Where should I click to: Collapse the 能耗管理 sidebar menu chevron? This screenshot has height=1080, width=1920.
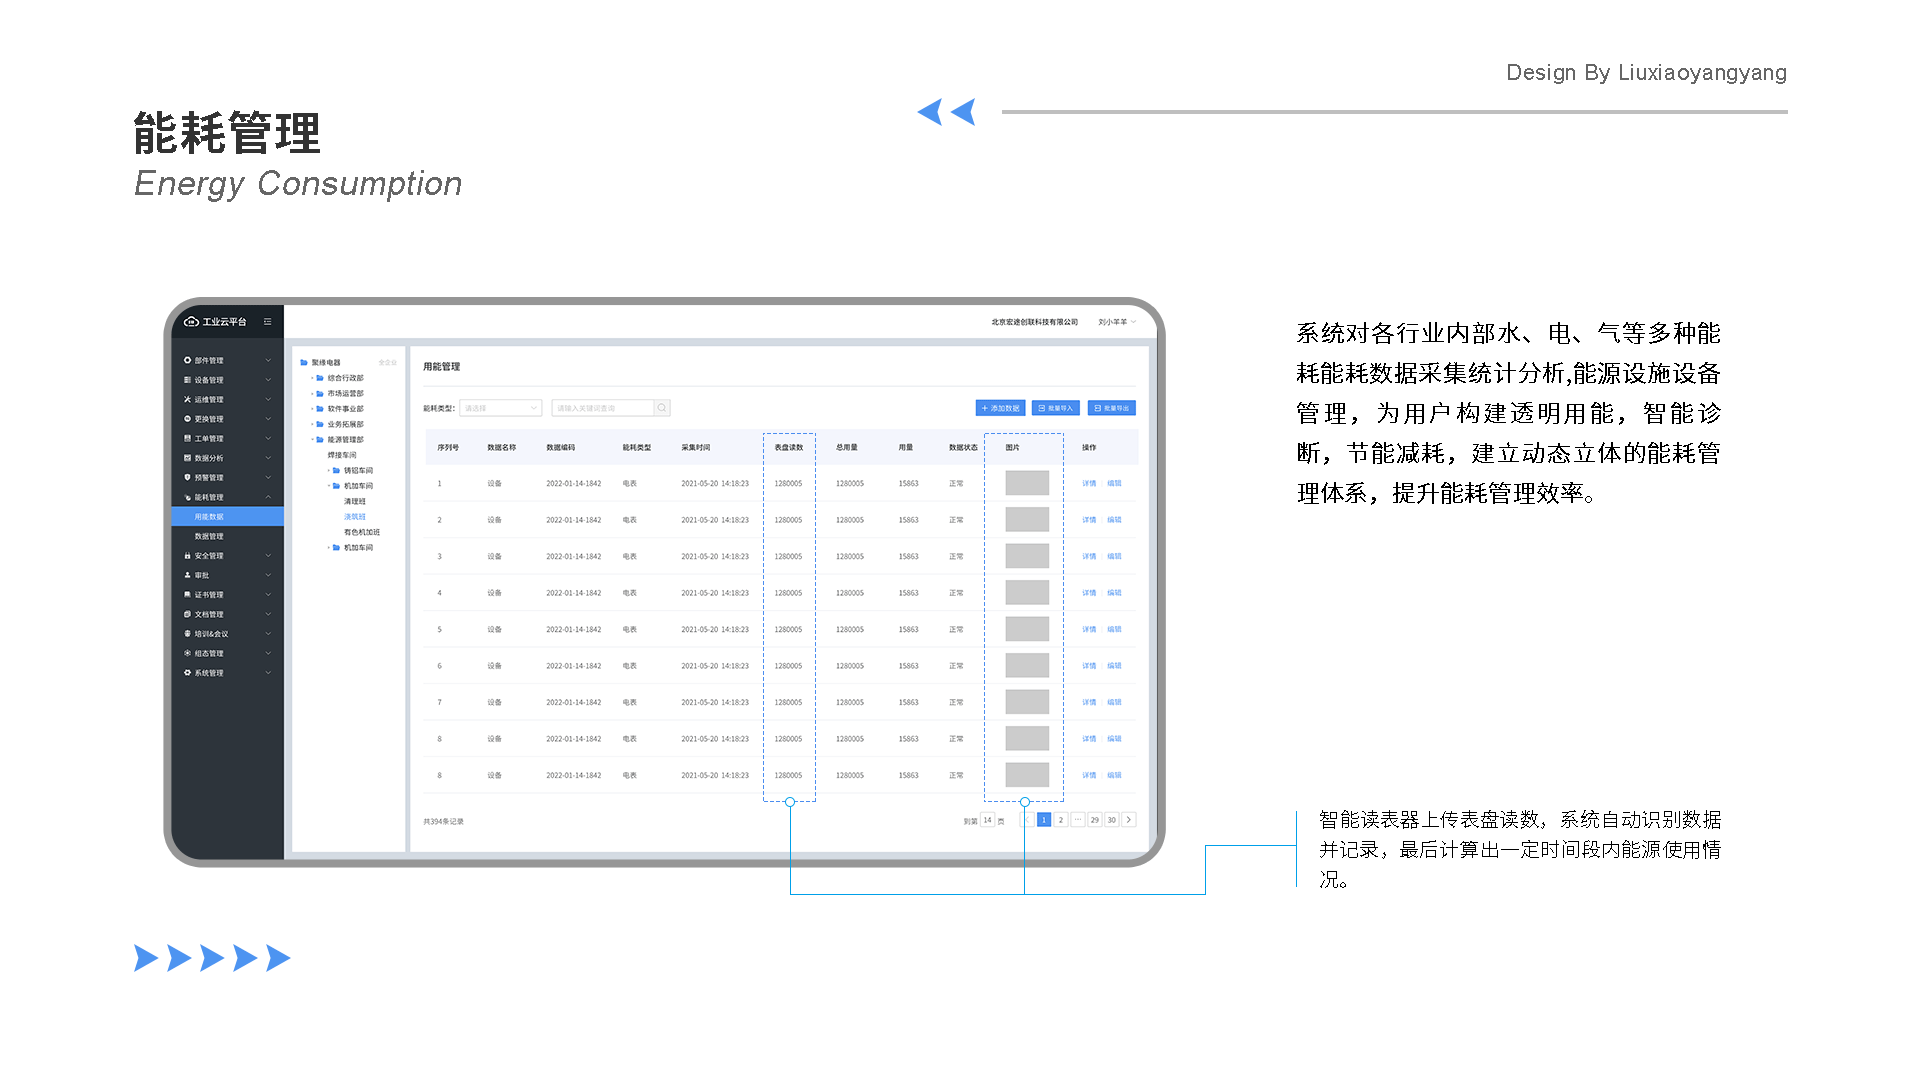[x=268, y=497]
